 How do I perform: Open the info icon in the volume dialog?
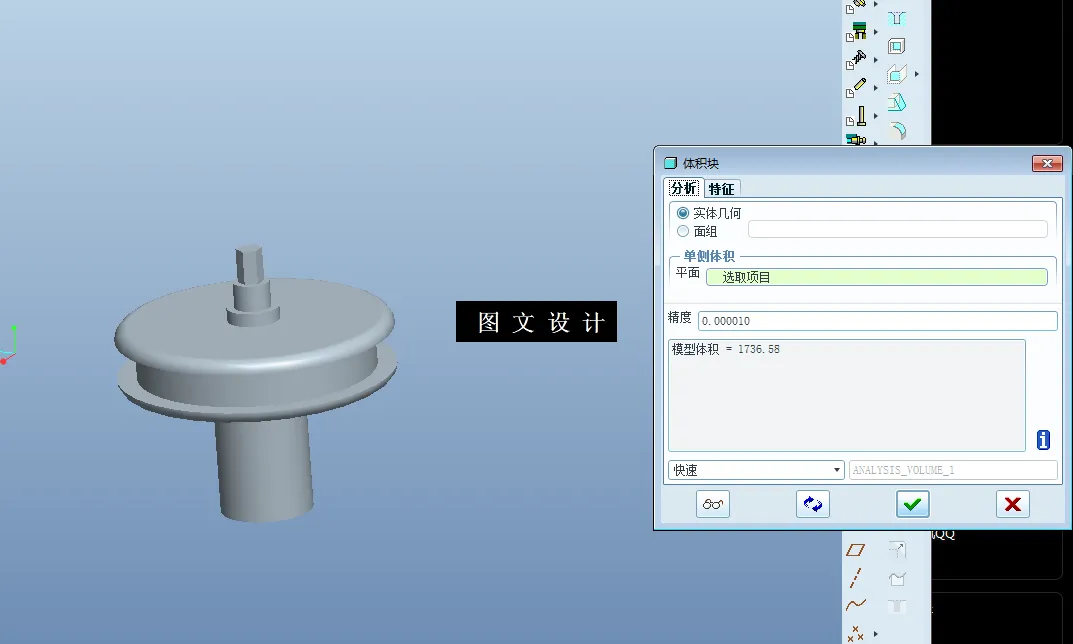[x=1042, y=439]
